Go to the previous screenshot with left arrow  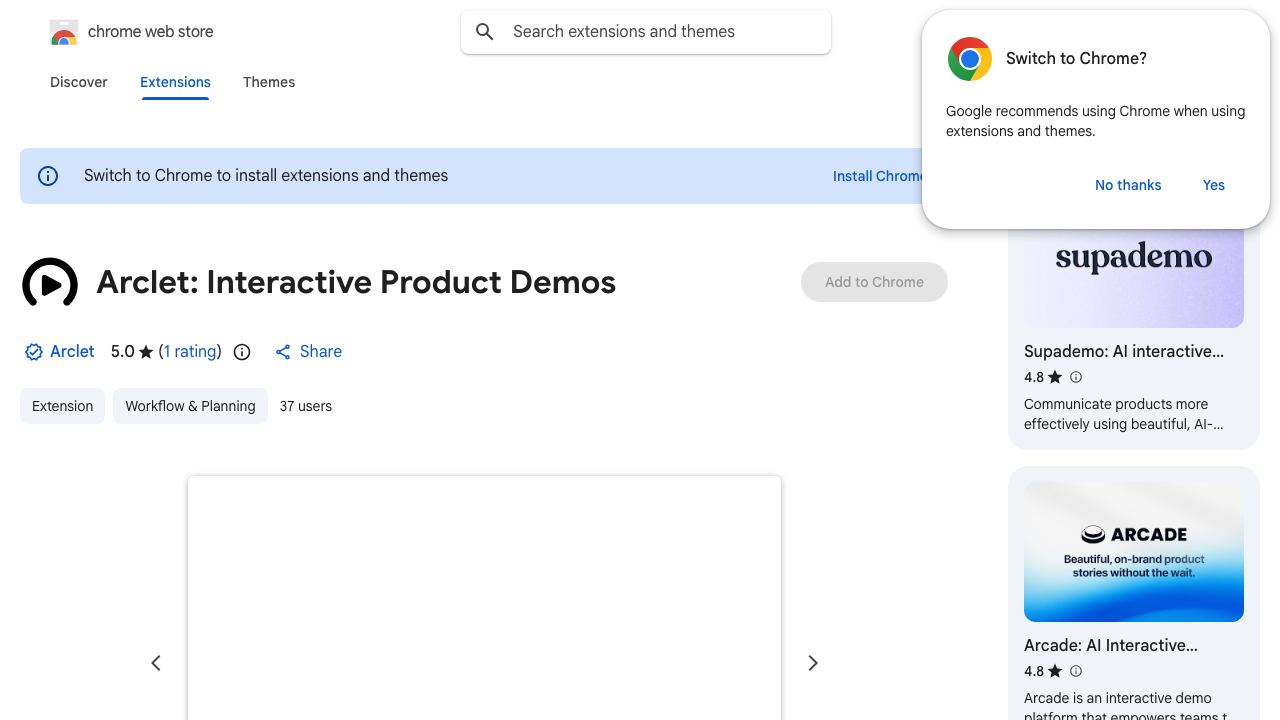tap(156, 663)
